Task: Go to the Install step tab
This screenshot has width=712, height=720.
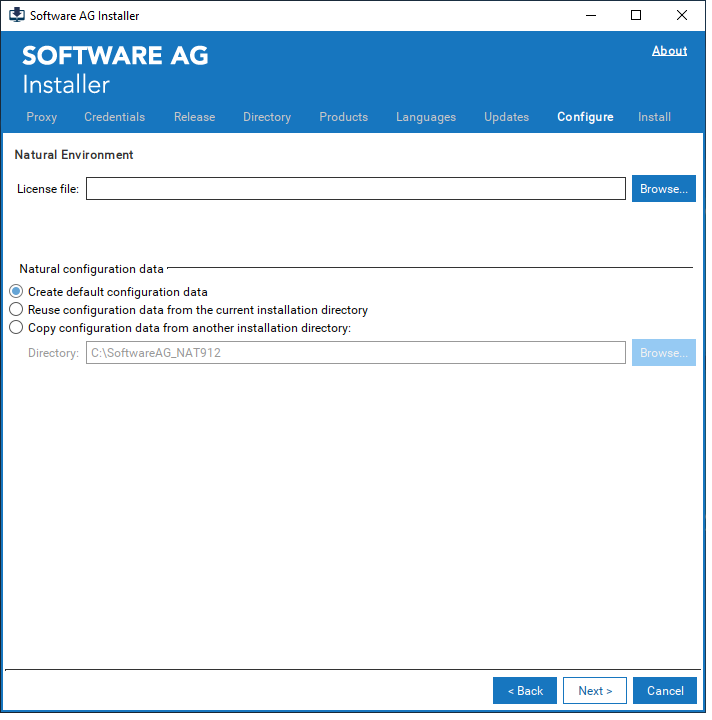Action: point(654,117)
